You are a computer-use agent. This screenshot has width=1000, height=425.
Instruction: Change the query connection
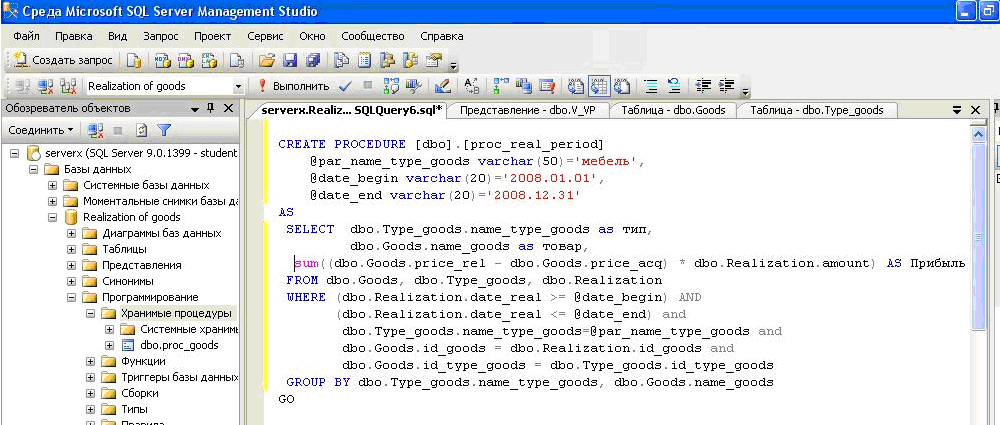pyautogui.click(x=68, y=86)
